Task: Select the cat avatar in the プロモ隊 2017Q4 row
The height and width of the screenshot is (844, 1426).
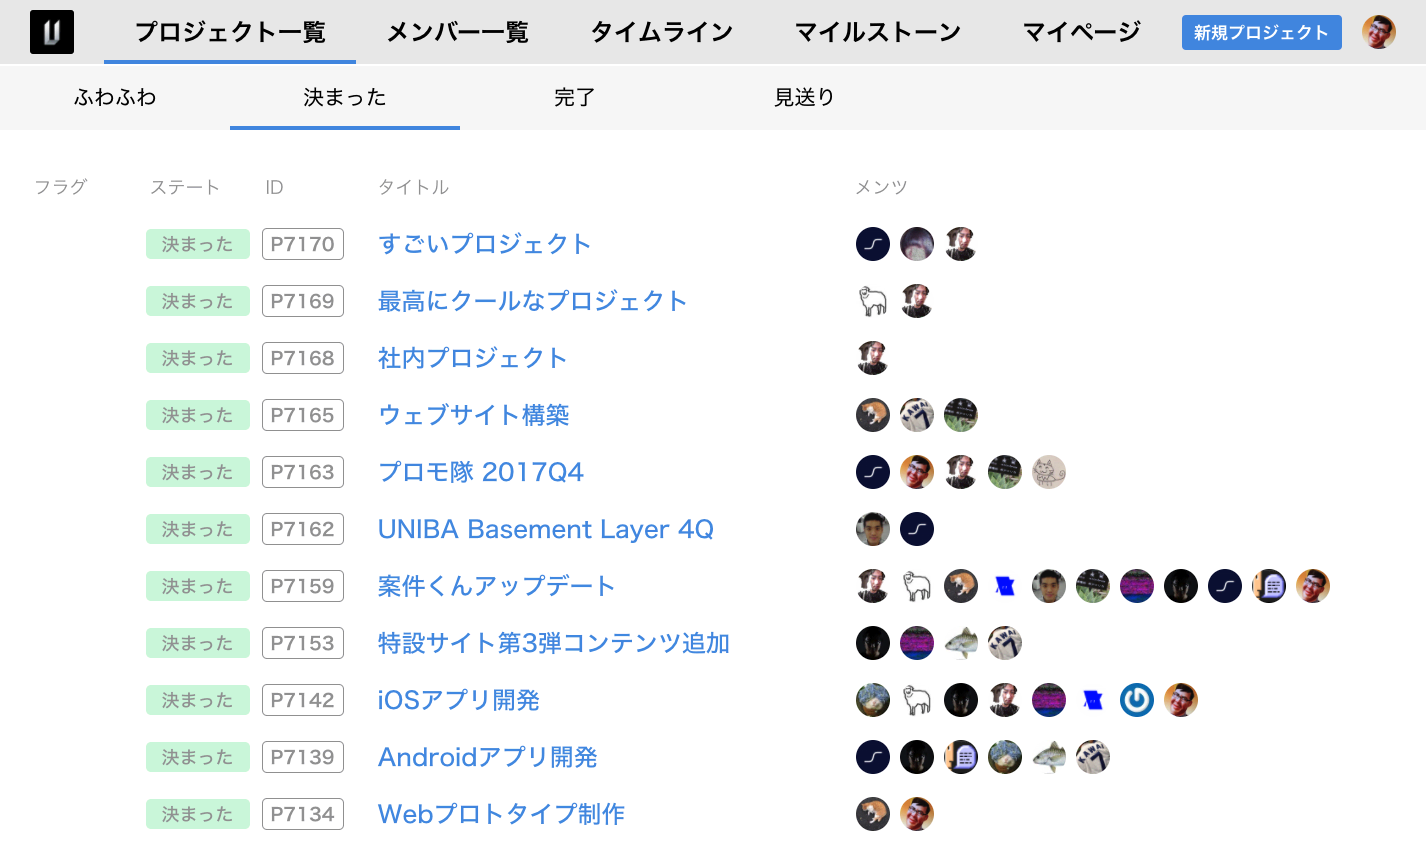Action: (1049, 472)
